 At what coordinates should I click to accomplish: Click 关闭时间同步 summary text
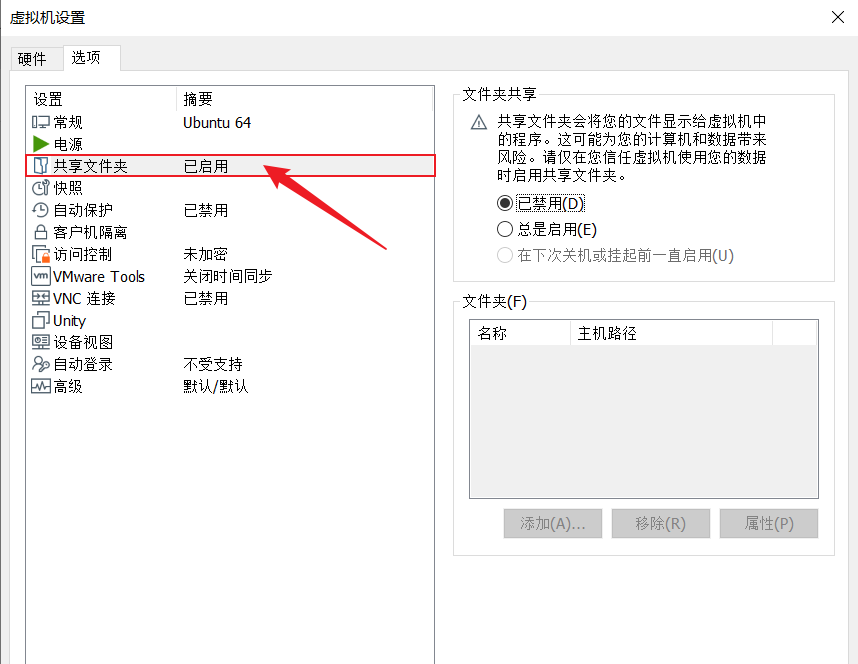click(x=228, y=276)
